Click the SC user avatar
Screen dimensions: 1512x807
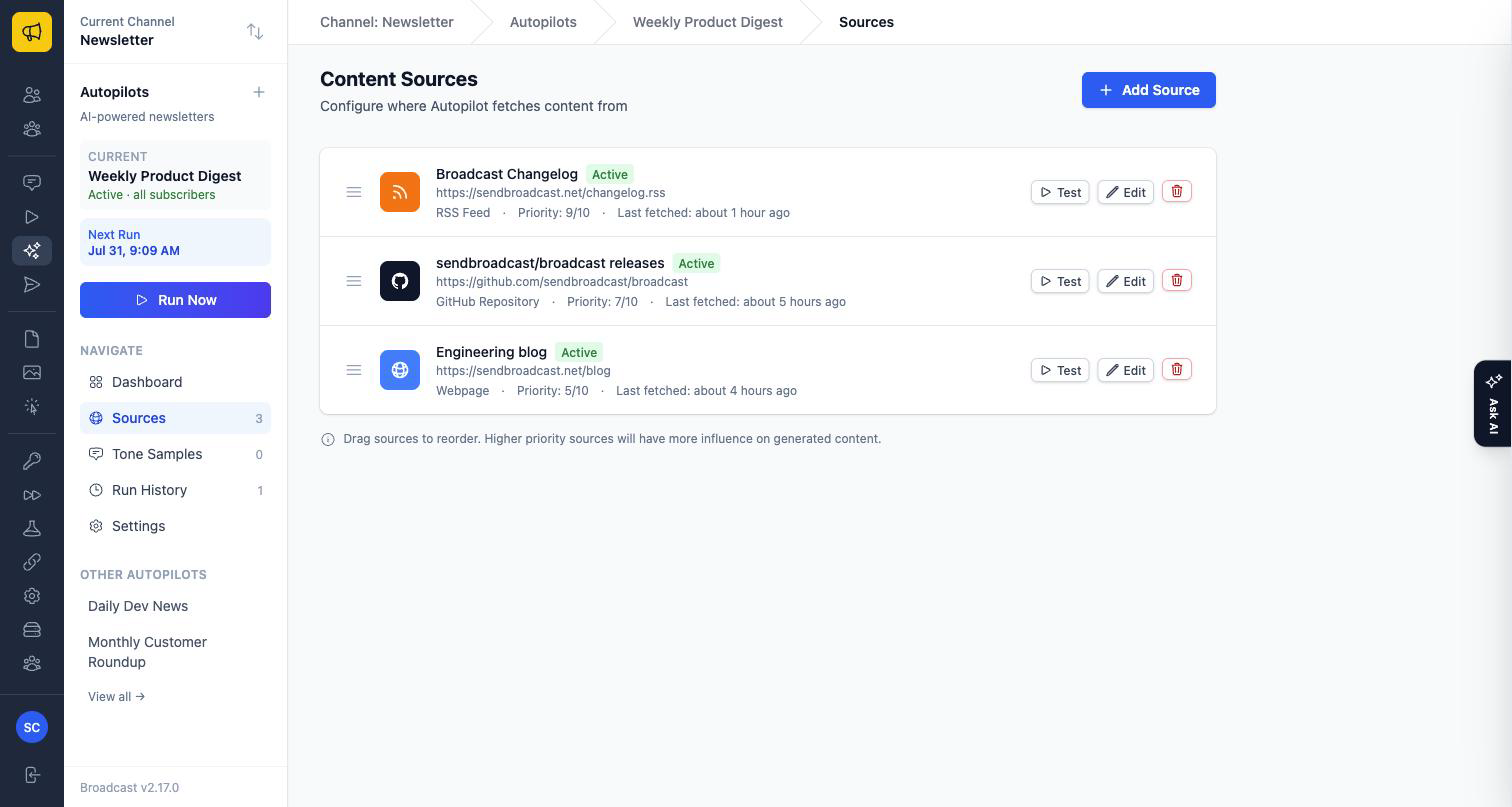click(32, 727)
